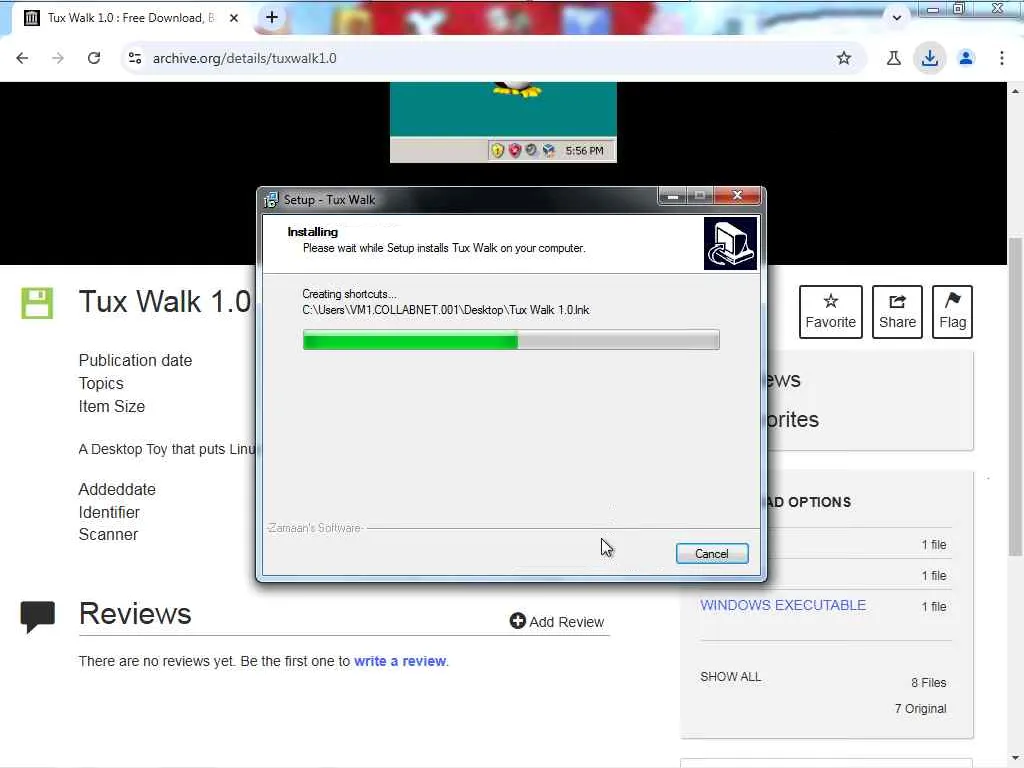Viewport: 1024px width, 768px height.
Task: Click the green floppy software icon
Action: click(37, 303)
